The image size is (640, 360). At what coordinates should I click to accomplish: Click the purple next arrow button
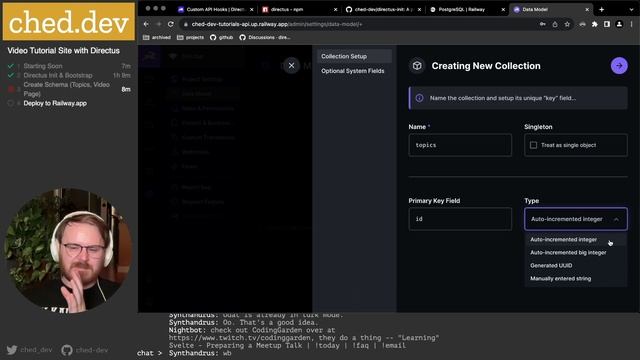(x=619, y=66)
